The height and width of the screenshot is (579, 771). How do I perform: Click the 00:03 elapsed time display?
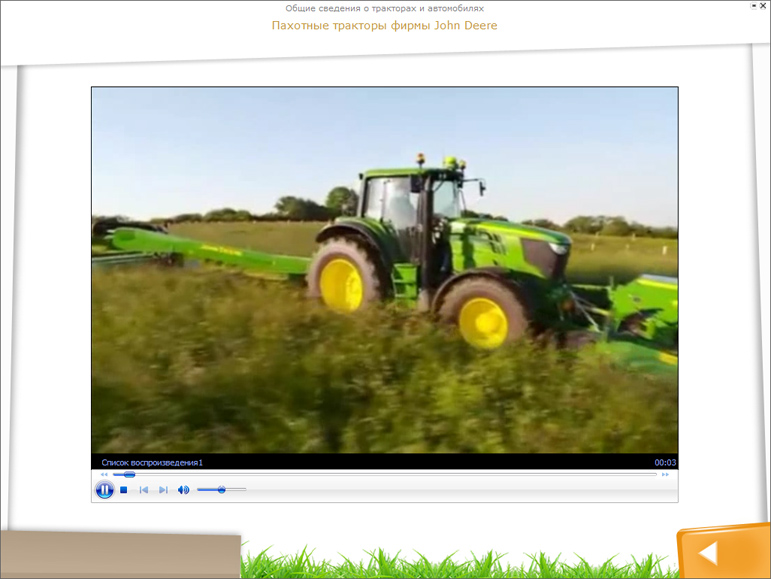tap(665, 463)
